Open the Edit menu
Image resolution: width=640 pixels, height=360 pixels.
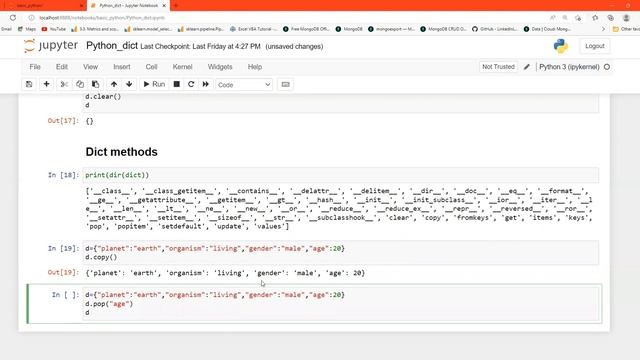[62, 67]
